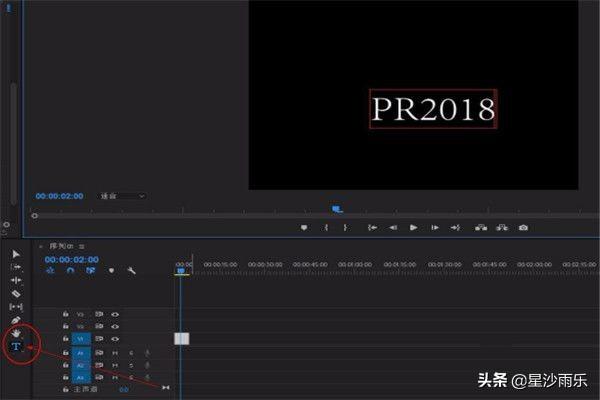Toggle lock on track A3
This screenshot has width=600, height=400.
pos(66,377)
